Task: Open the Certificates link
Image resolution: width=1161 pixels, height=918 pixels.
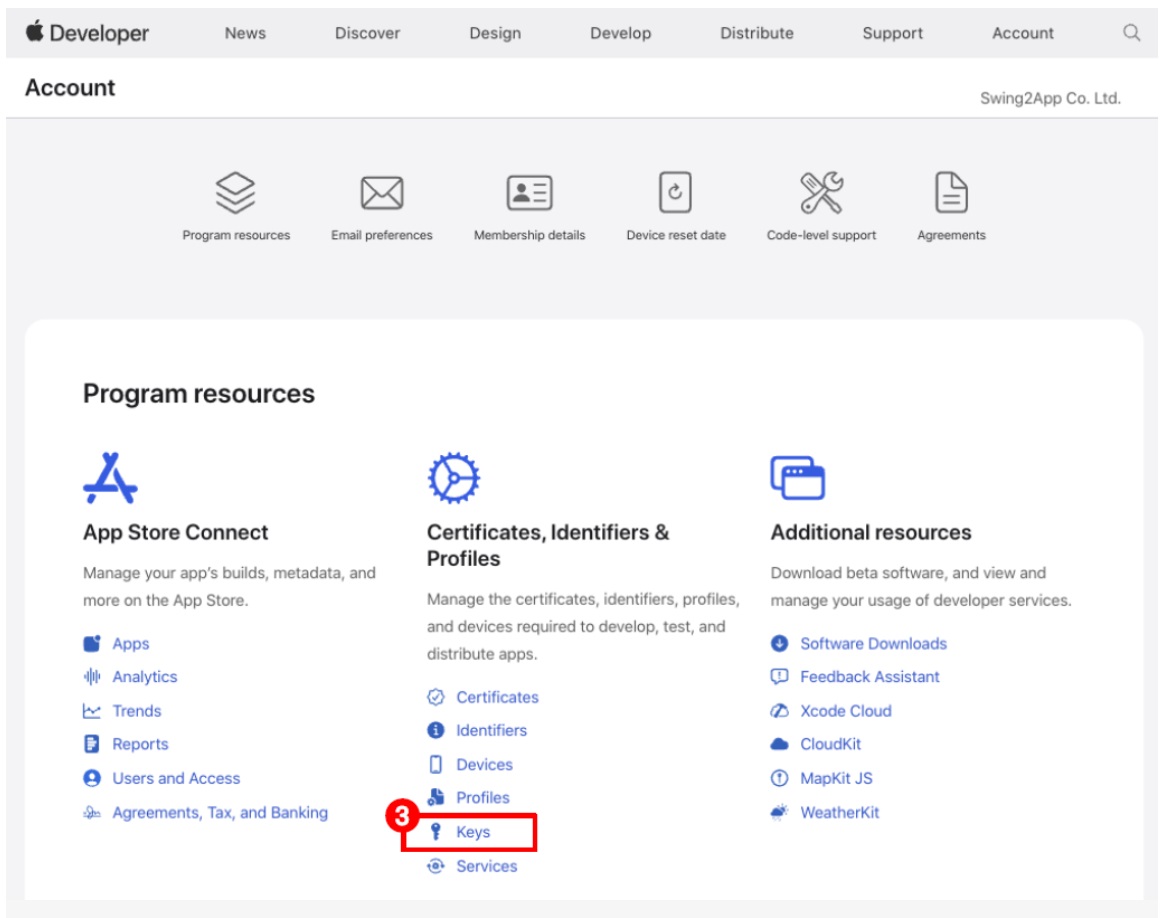Action: click(498, 697)
